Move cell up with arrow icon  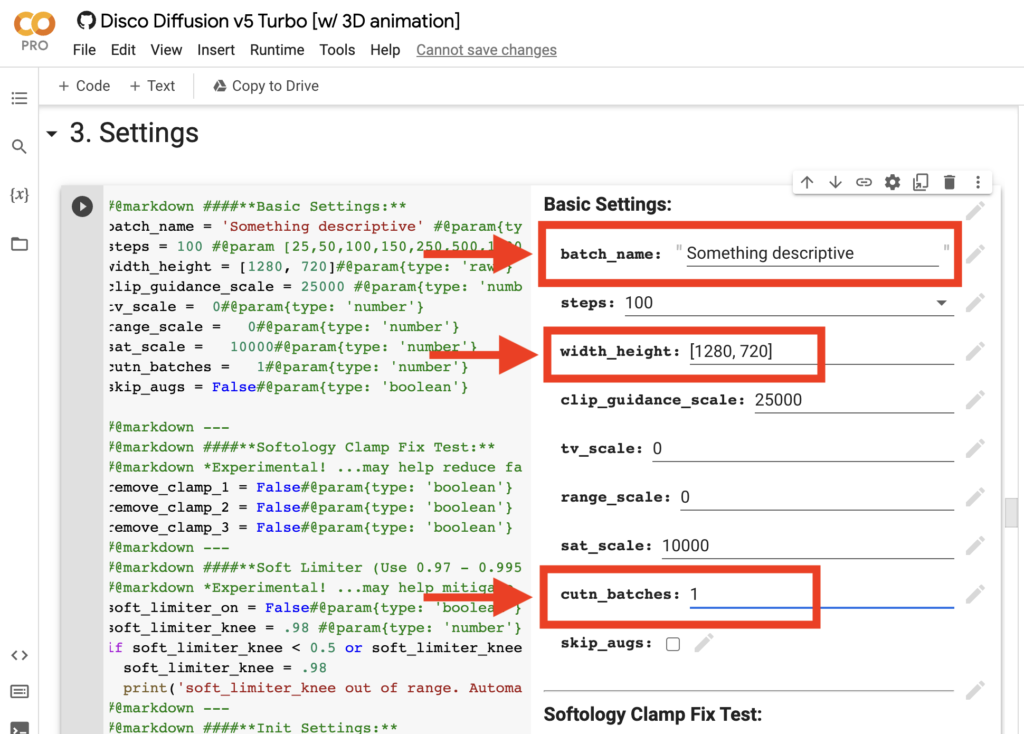[x=807, y=182]
